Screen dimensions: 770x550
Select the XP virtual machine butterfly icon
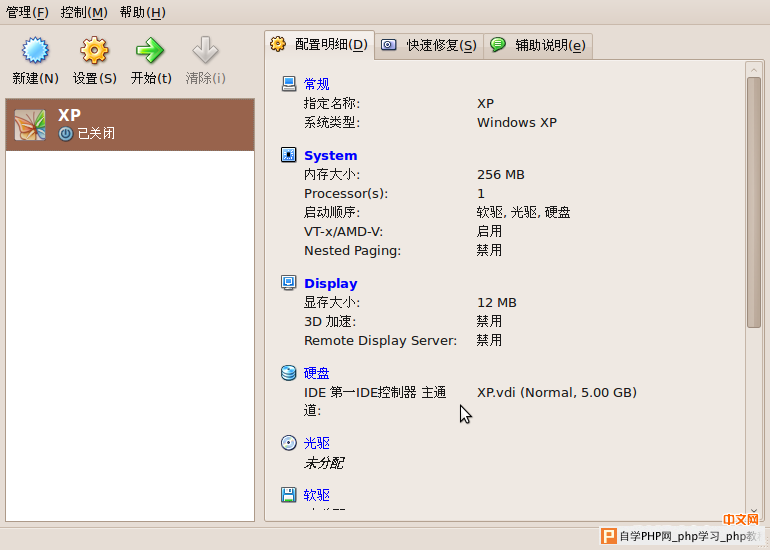pos(30,125)
